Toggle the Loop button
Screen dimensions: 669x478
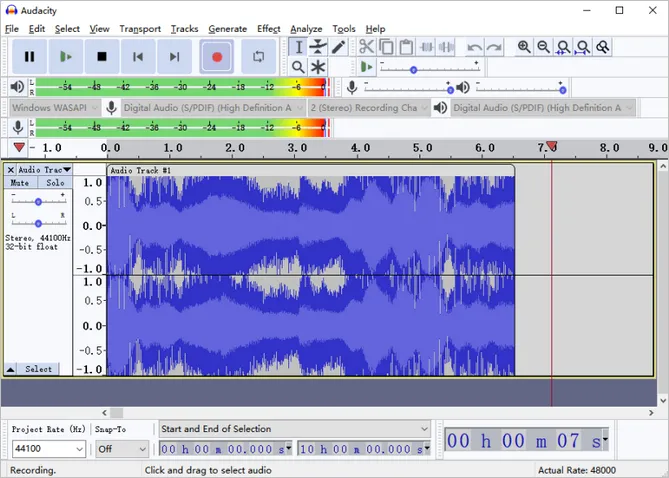tap(259, 56)
